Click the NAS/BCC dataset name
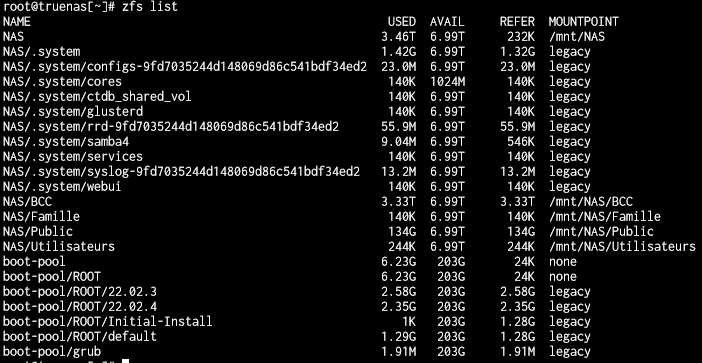 pos(27,201)
